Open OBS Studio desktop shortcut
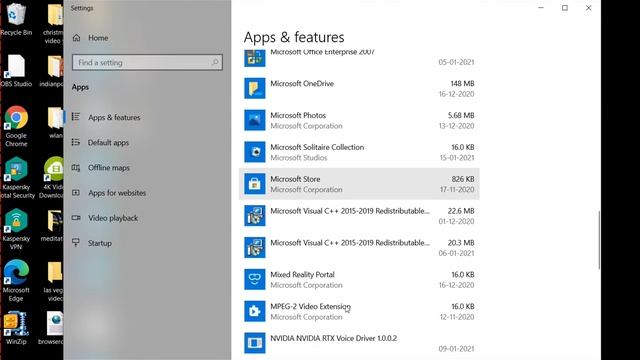 pos(16,71)
